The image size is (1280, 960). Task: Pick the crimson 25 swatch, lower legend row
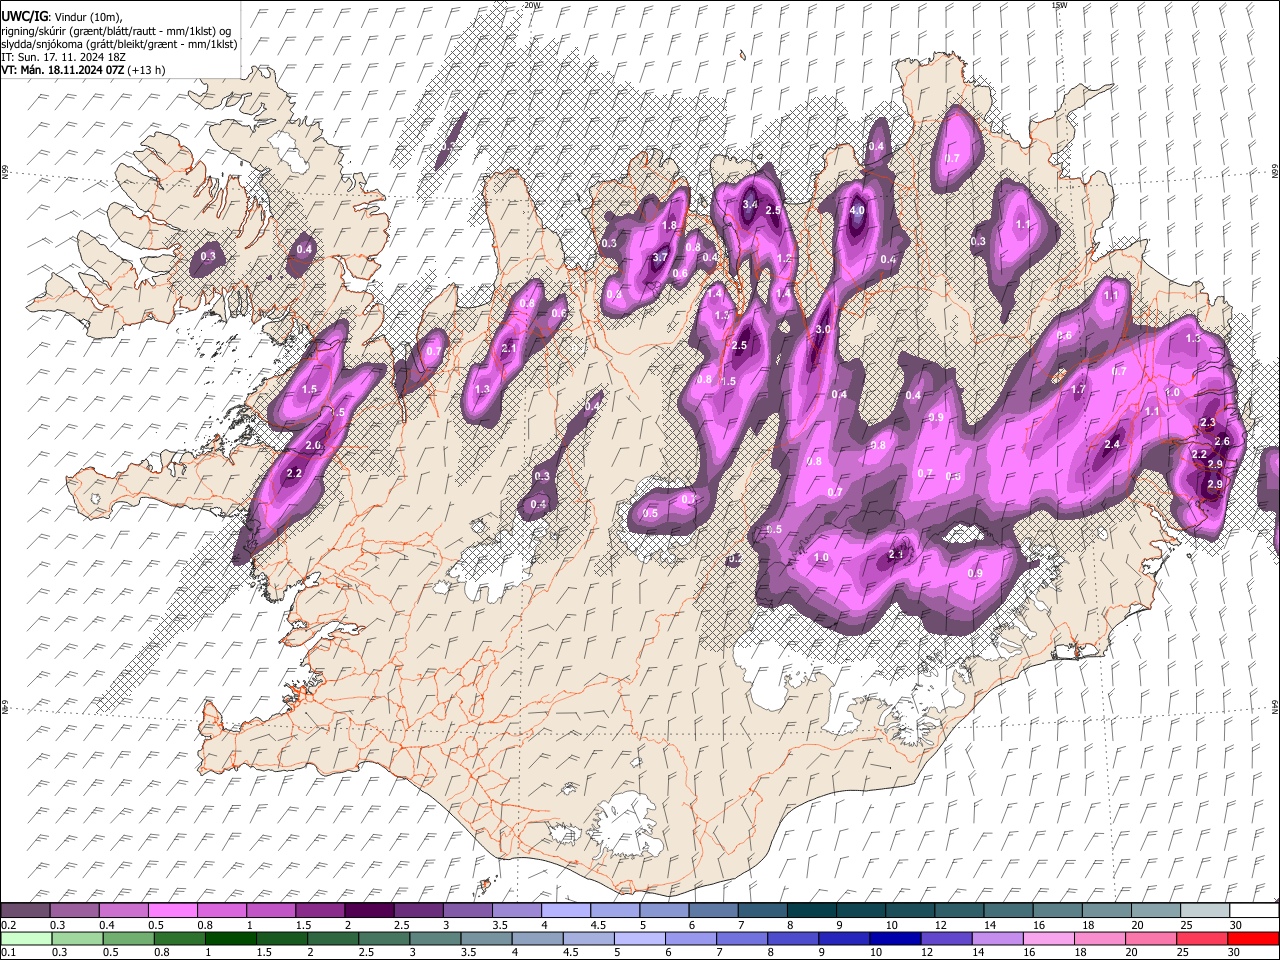(x=1201, y=938)
